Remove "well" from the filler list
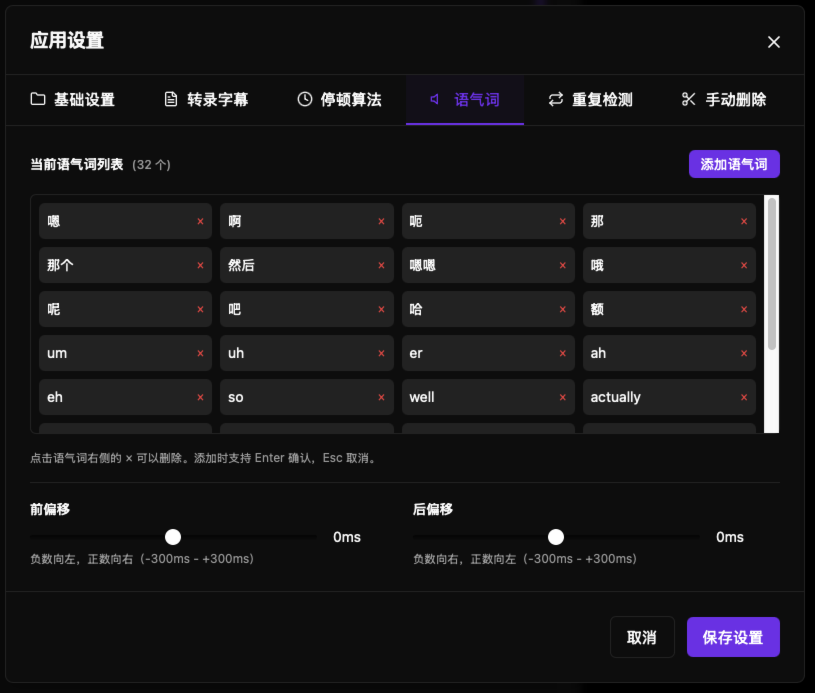 [562, 397]
